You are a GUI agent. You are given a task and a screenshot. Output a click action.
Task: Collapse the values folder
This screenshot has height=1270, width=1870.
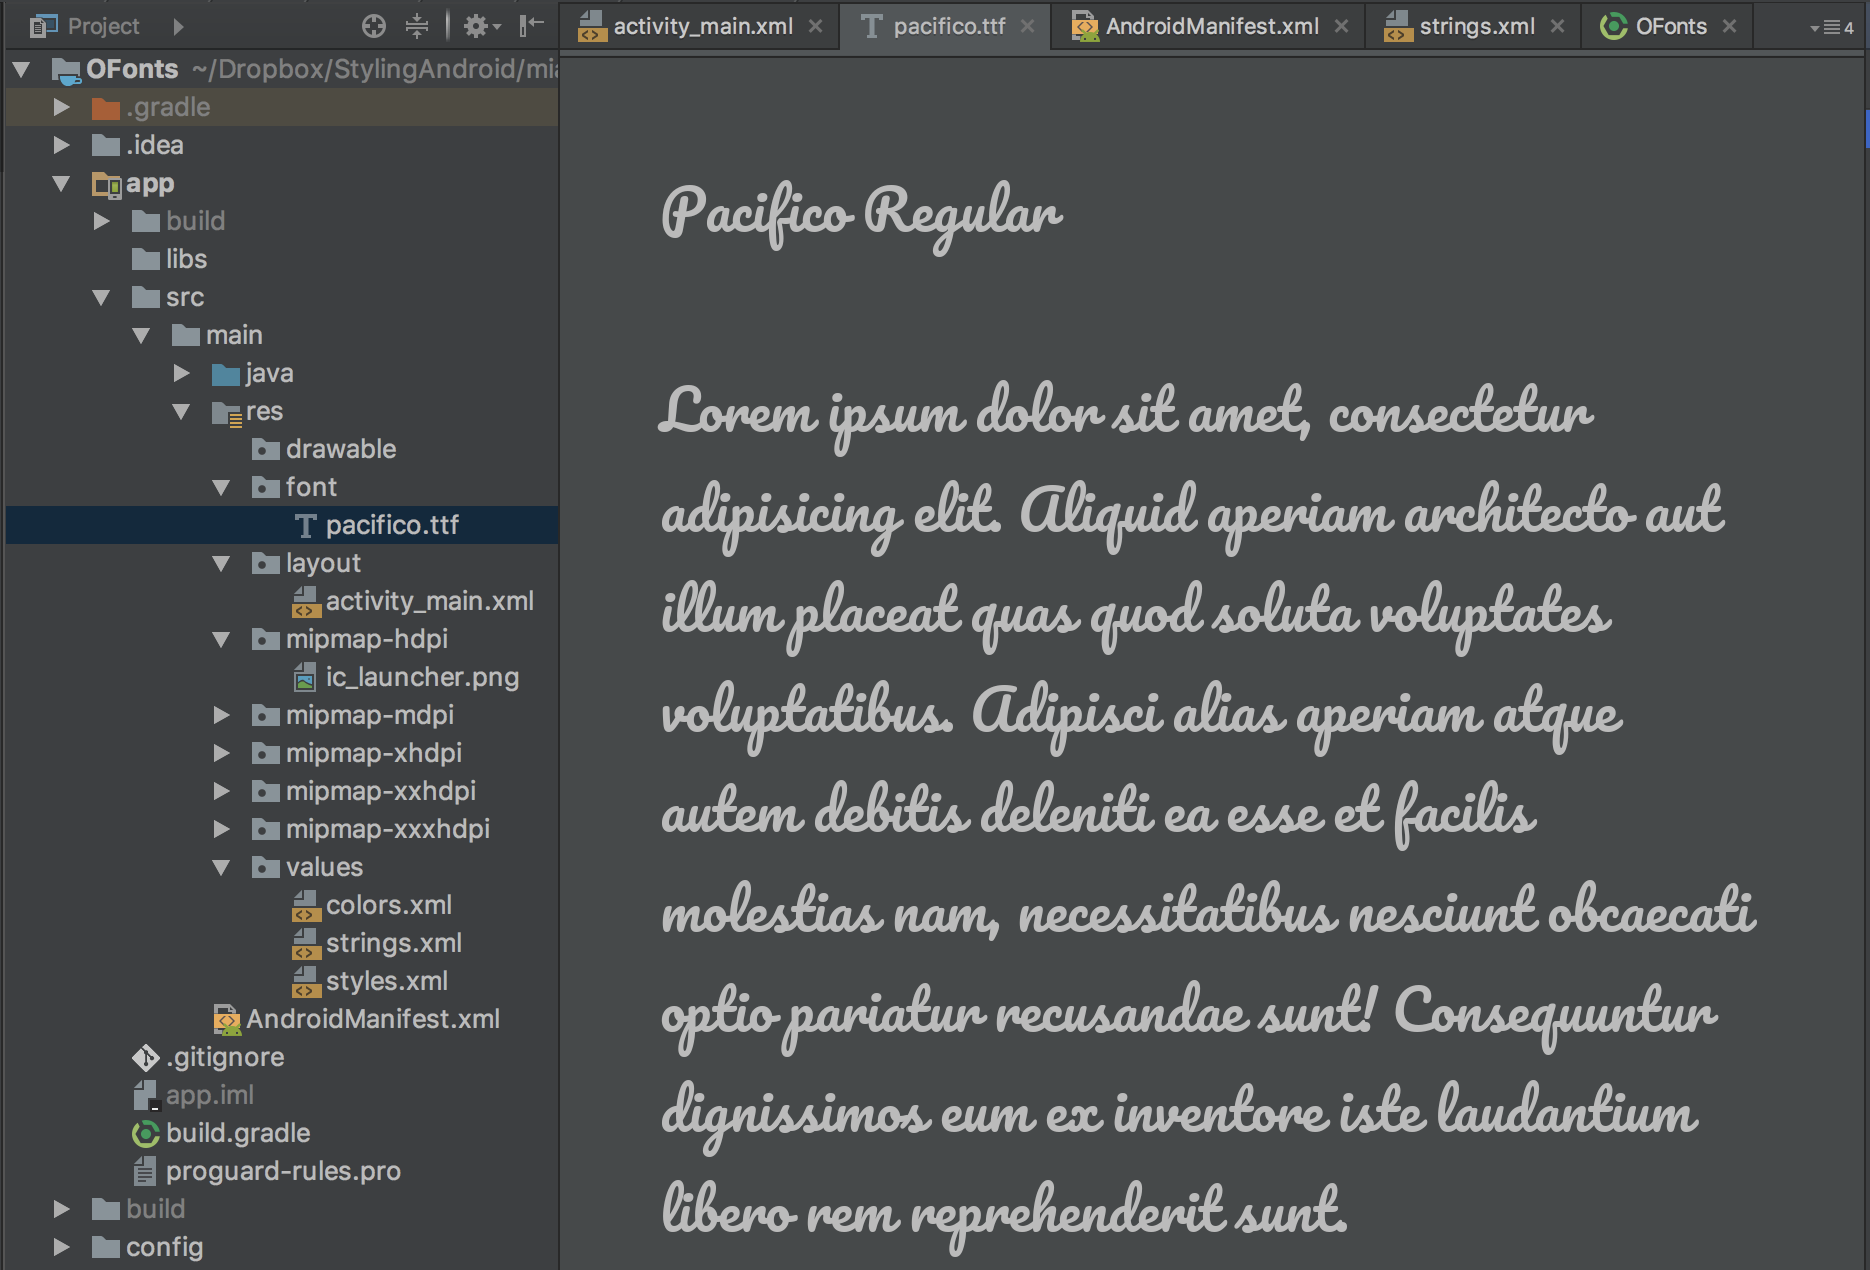pos(222,868)
